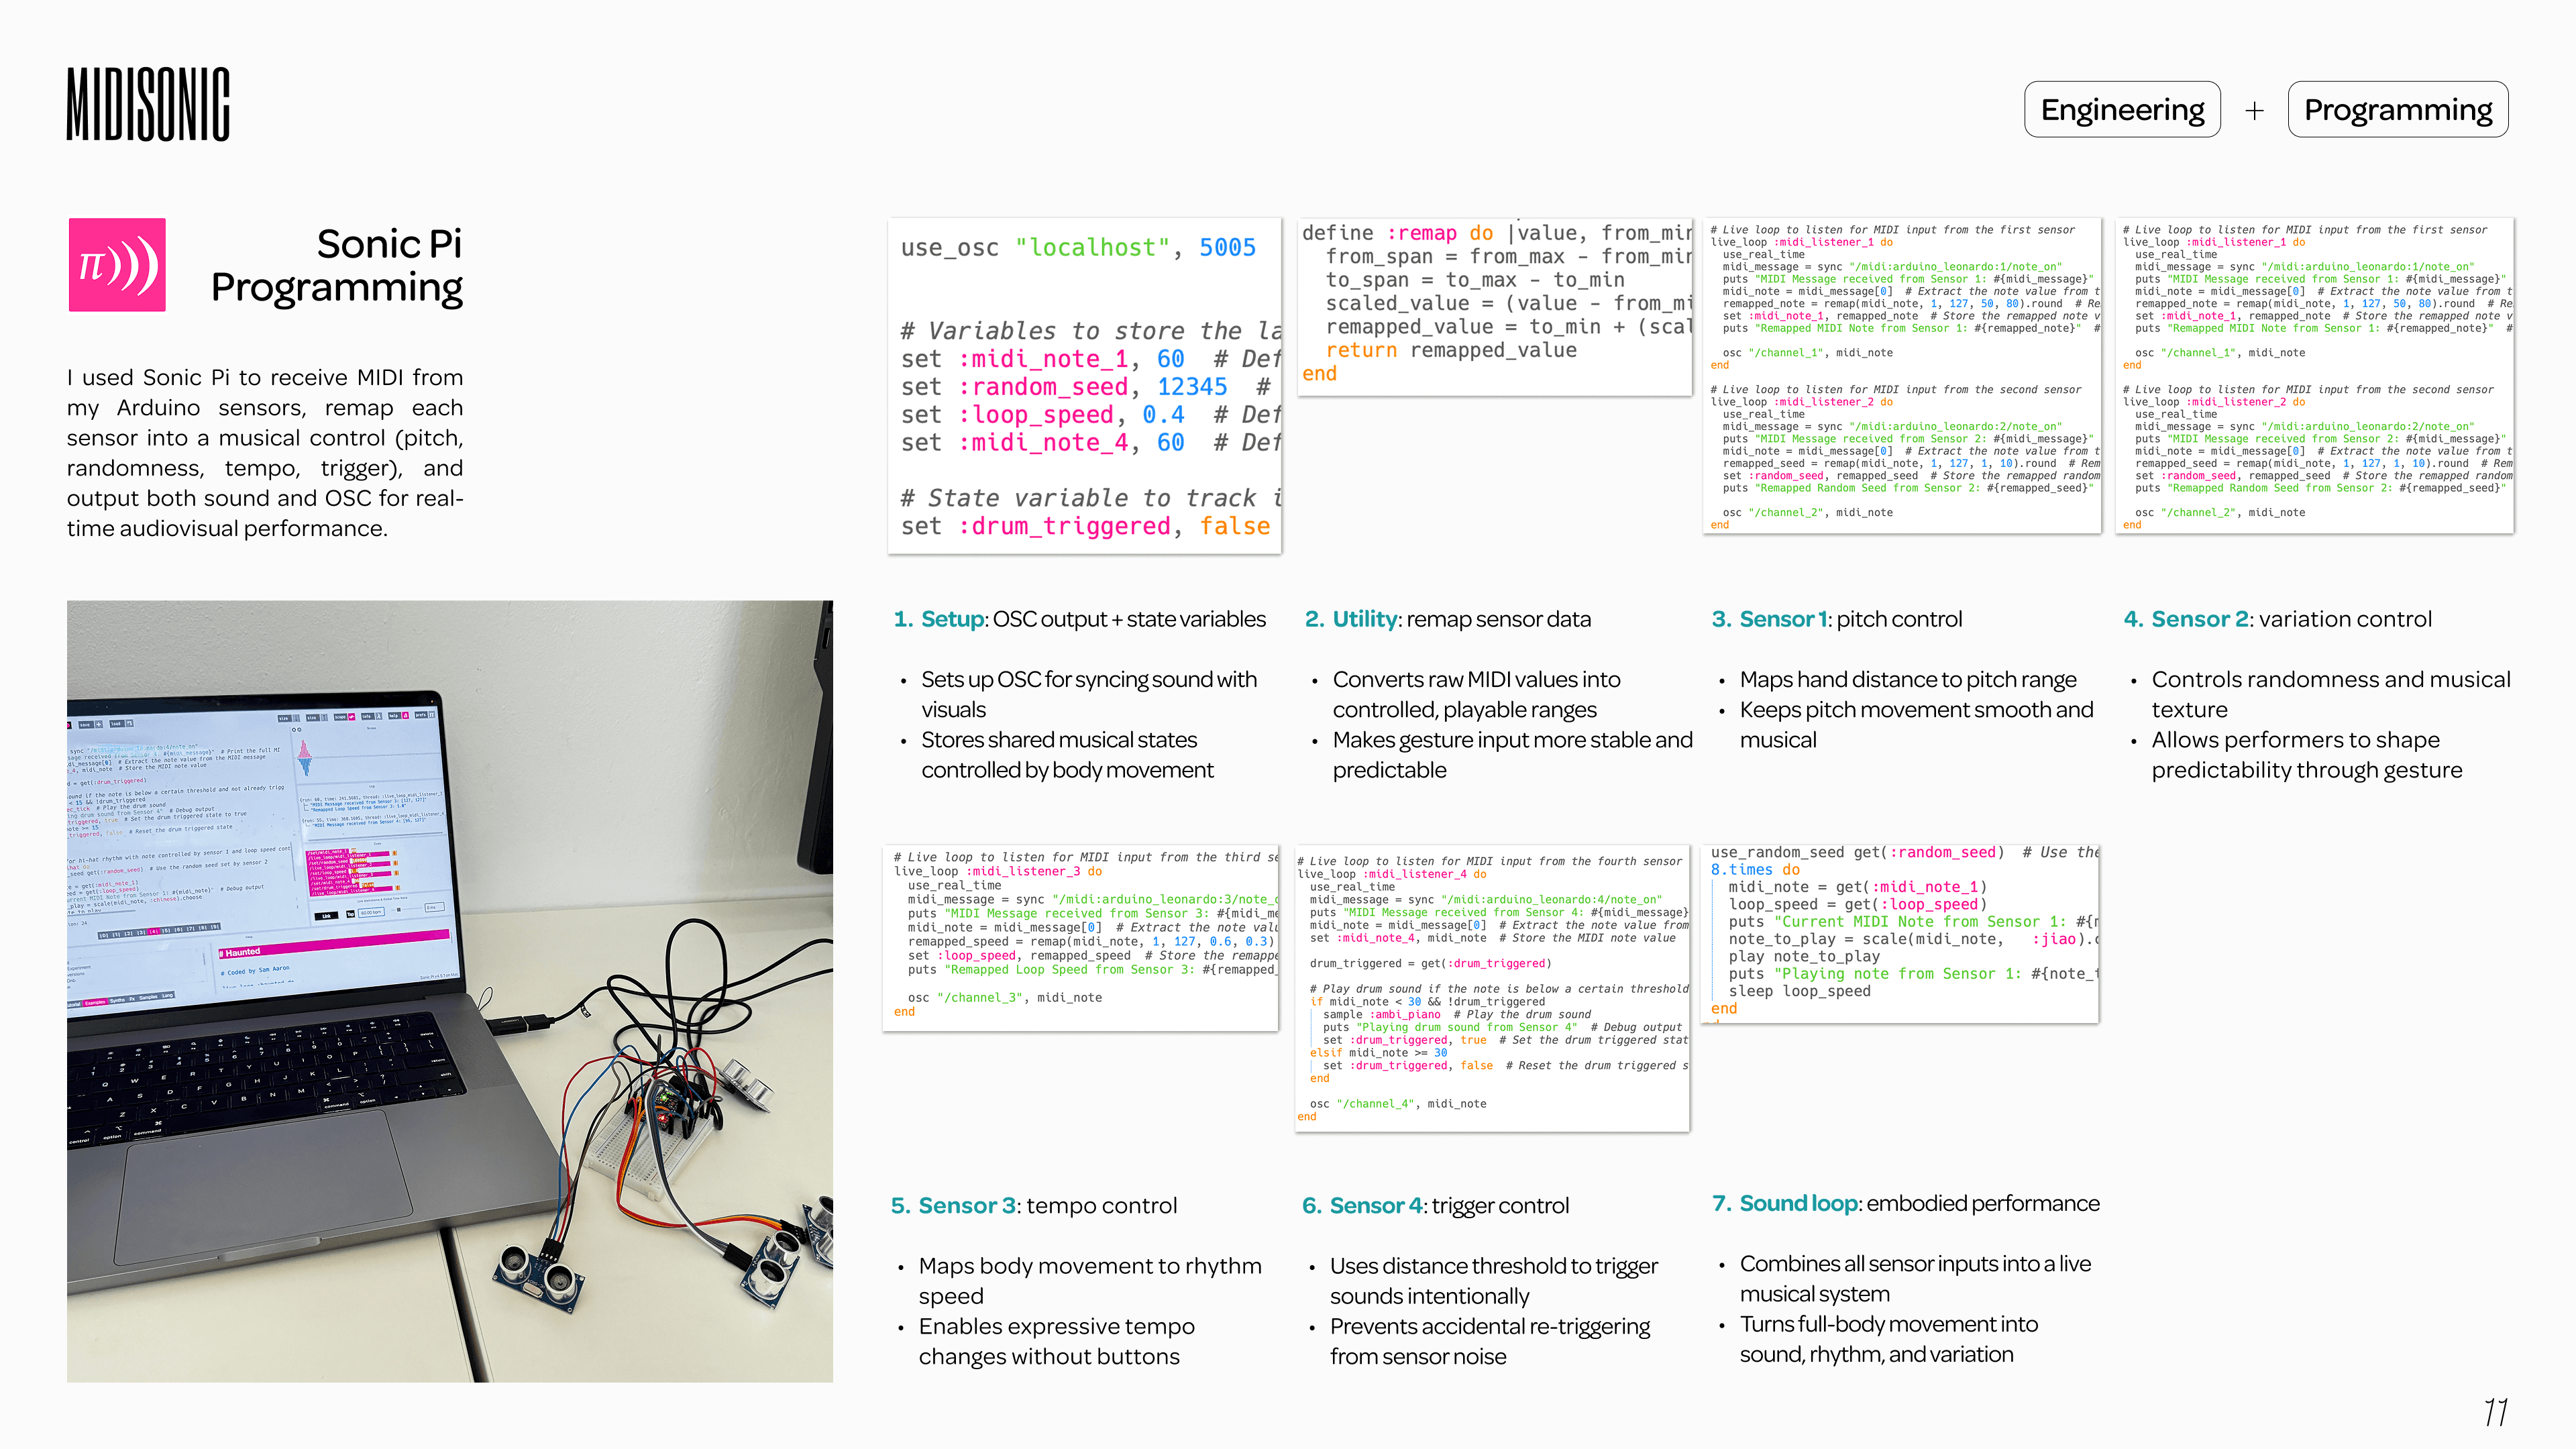The width and height of the screenshot is (2576, 1449).
Task: Click the plus sign between the tags
Action: (x=2254, y=110)
